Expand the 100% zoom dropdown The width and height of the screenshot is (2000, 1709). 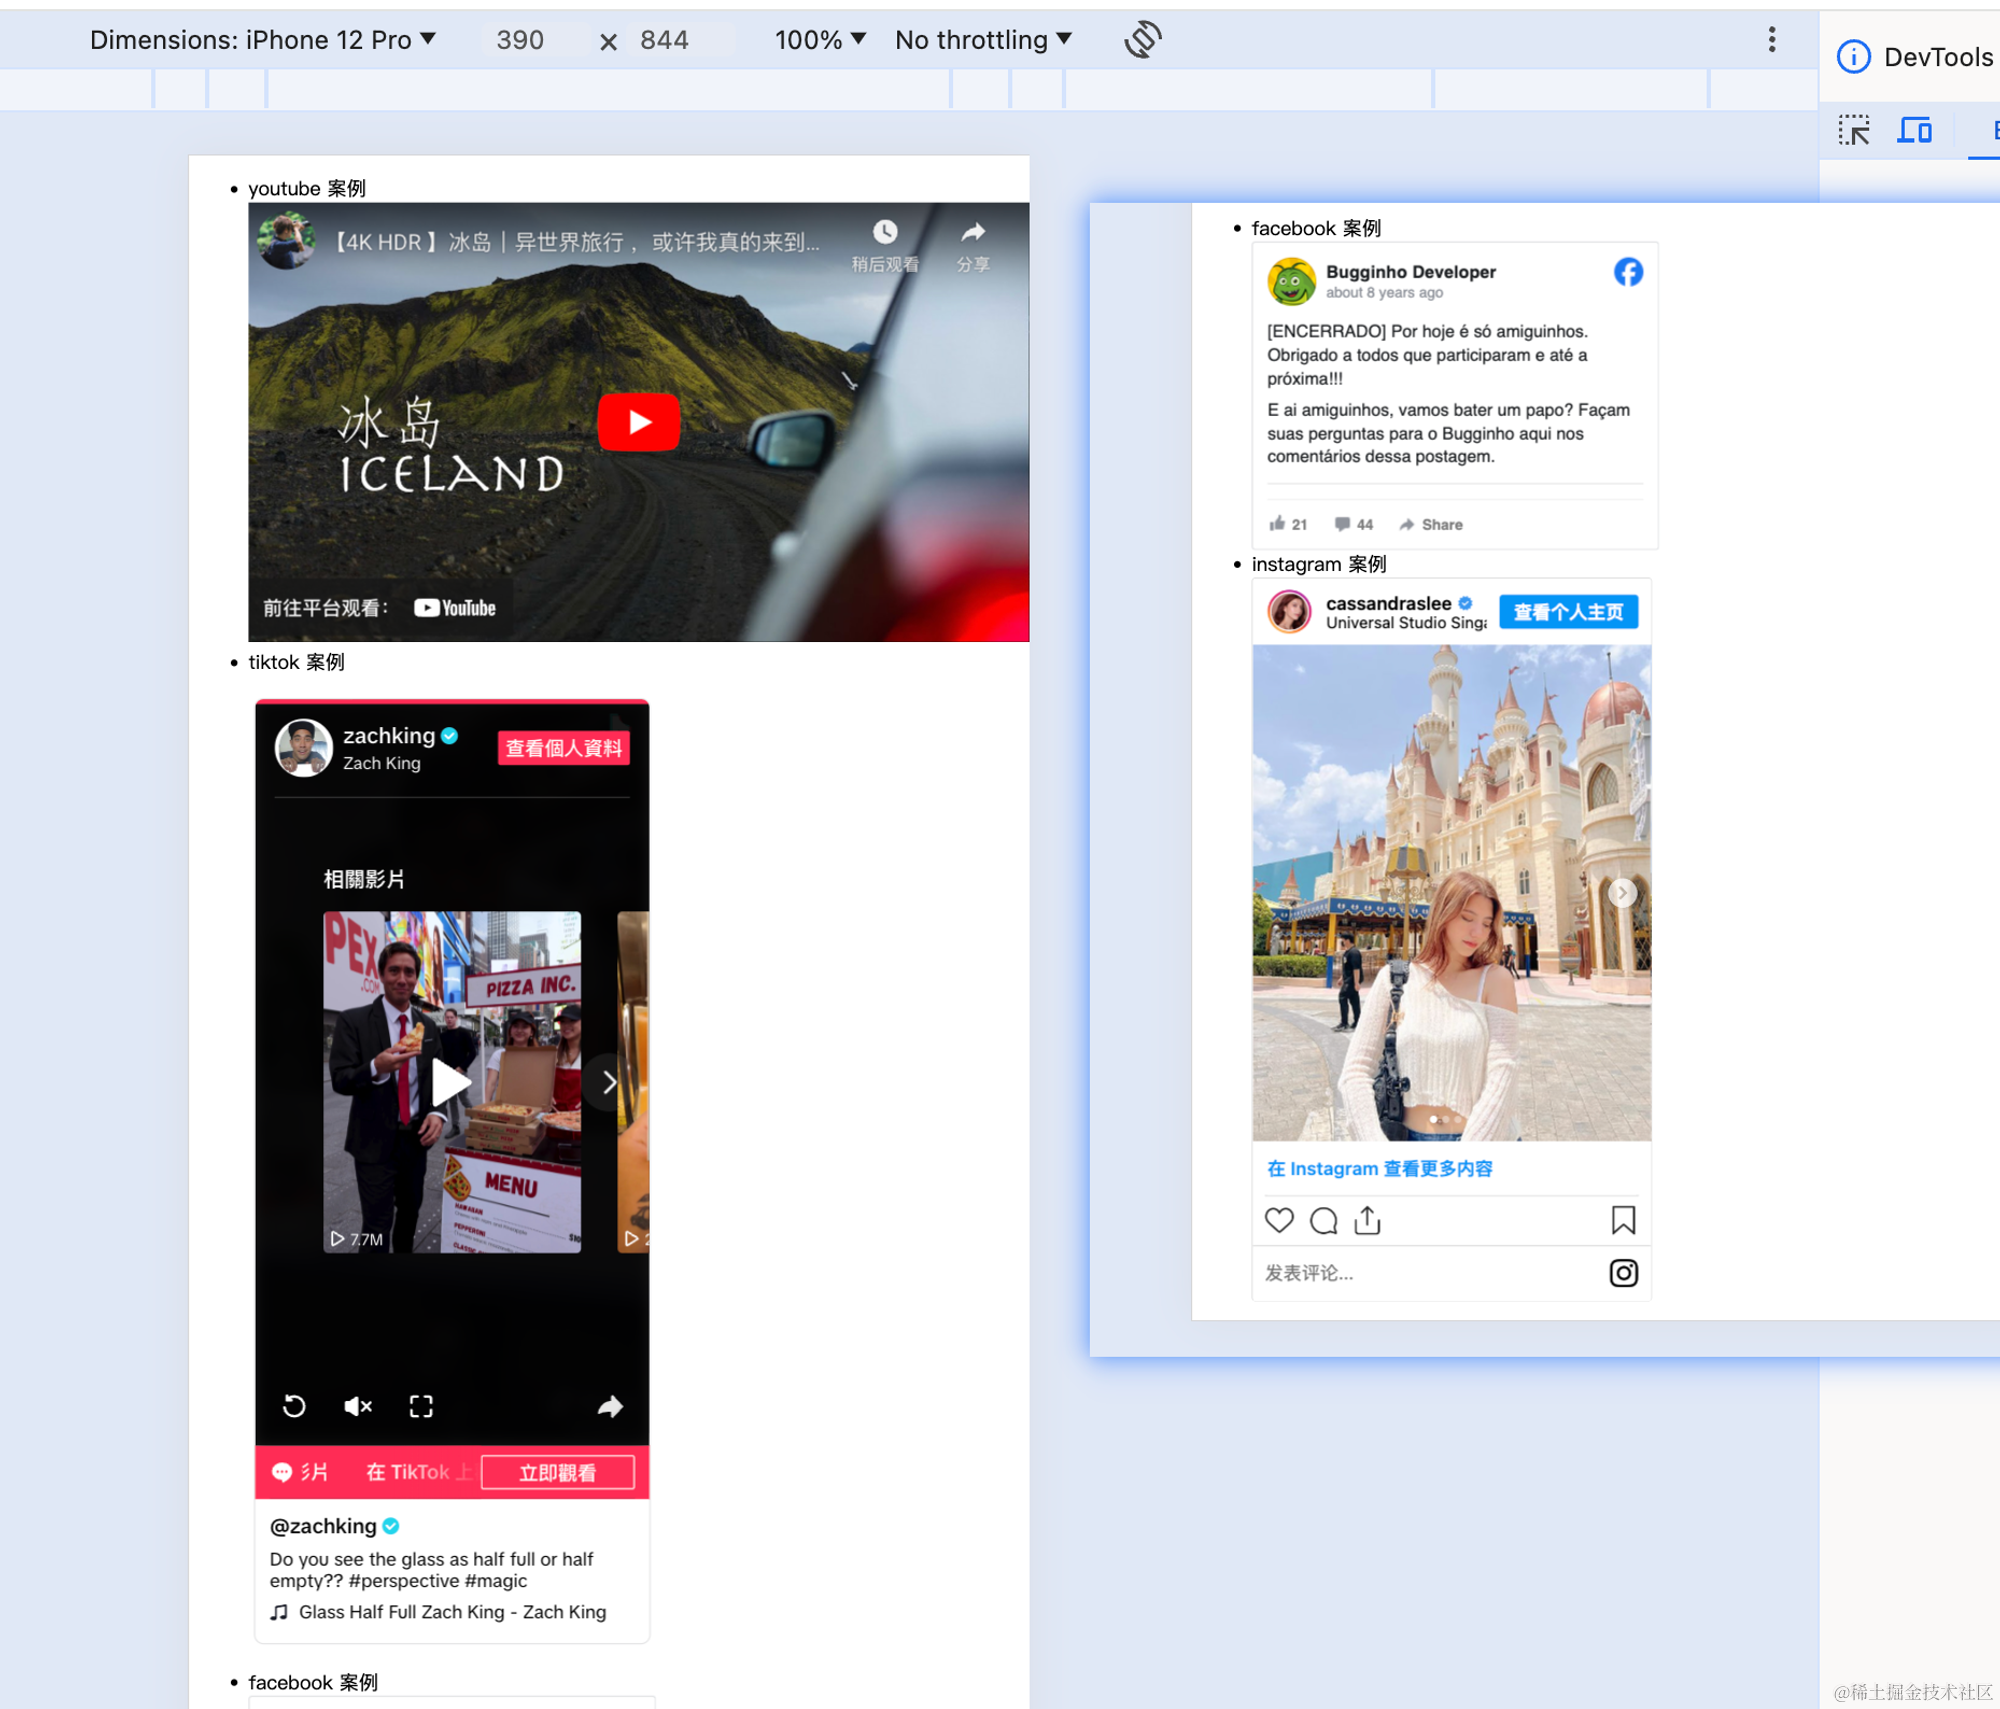[x=819, y=40]
